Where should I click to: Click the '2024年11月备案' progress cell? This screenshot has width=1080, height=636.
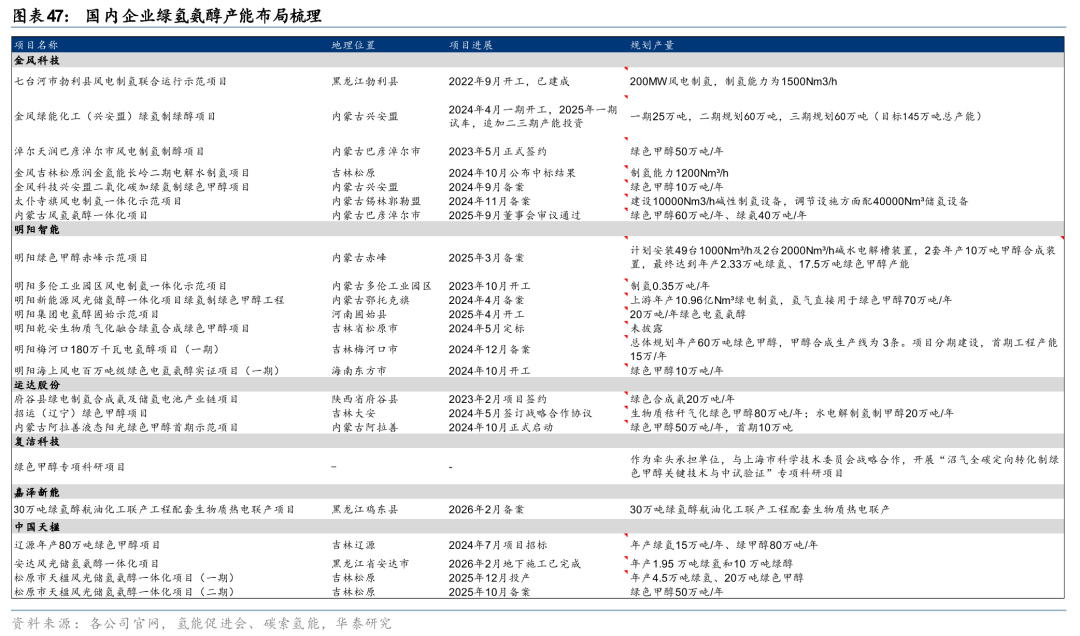click(489, 201)
